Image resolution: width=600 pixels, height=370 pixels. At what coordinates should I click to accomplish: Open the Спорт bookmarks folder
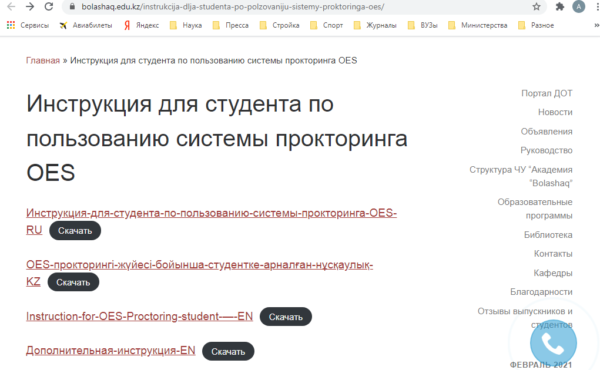[x=326, y=25]
